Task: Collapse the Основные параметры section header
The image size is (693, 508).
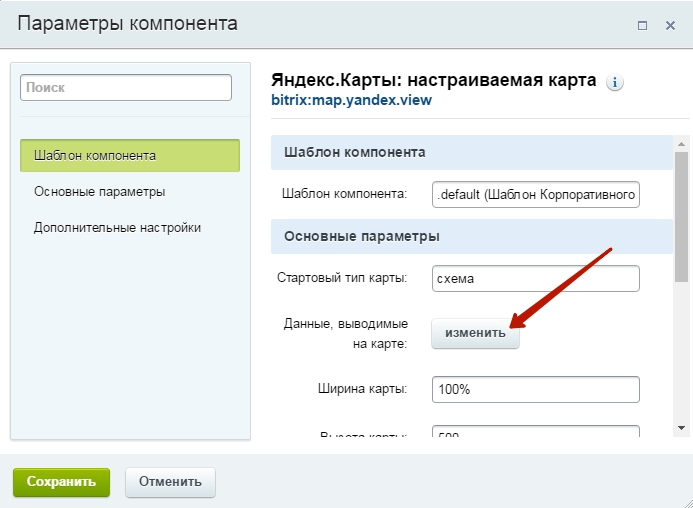Action: [472, 237]
